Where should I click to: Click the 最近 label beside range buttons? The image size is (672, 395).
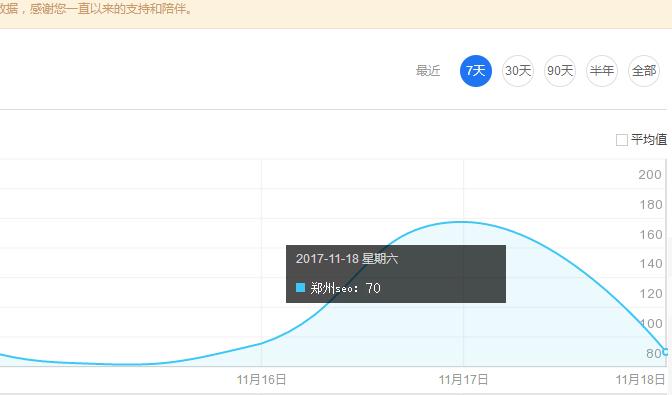(x=428, y=71)
